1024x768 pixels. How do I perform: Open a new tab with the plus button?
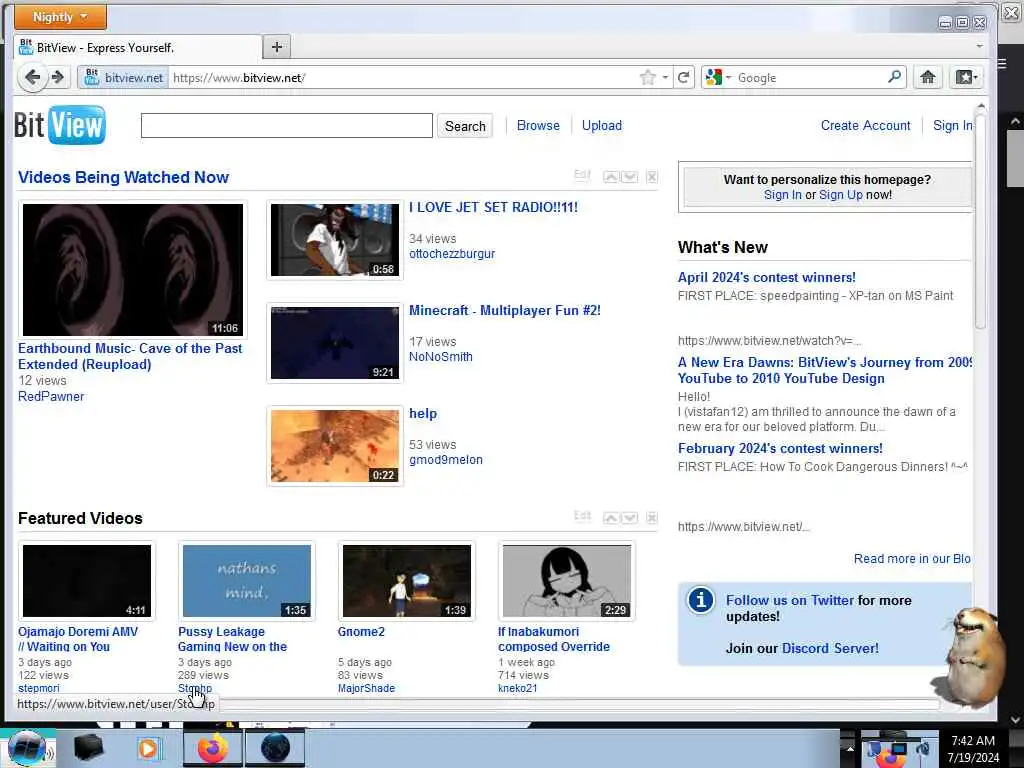277,47
